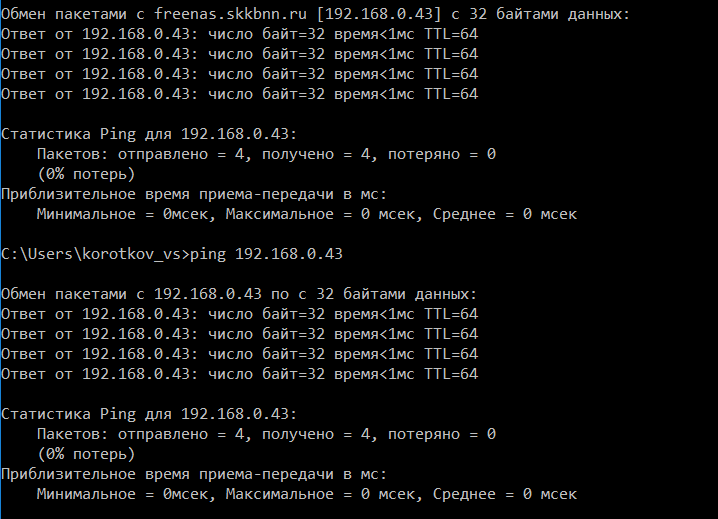Click "(0% потерь)" in the upper statistics

tap(86, 174)
